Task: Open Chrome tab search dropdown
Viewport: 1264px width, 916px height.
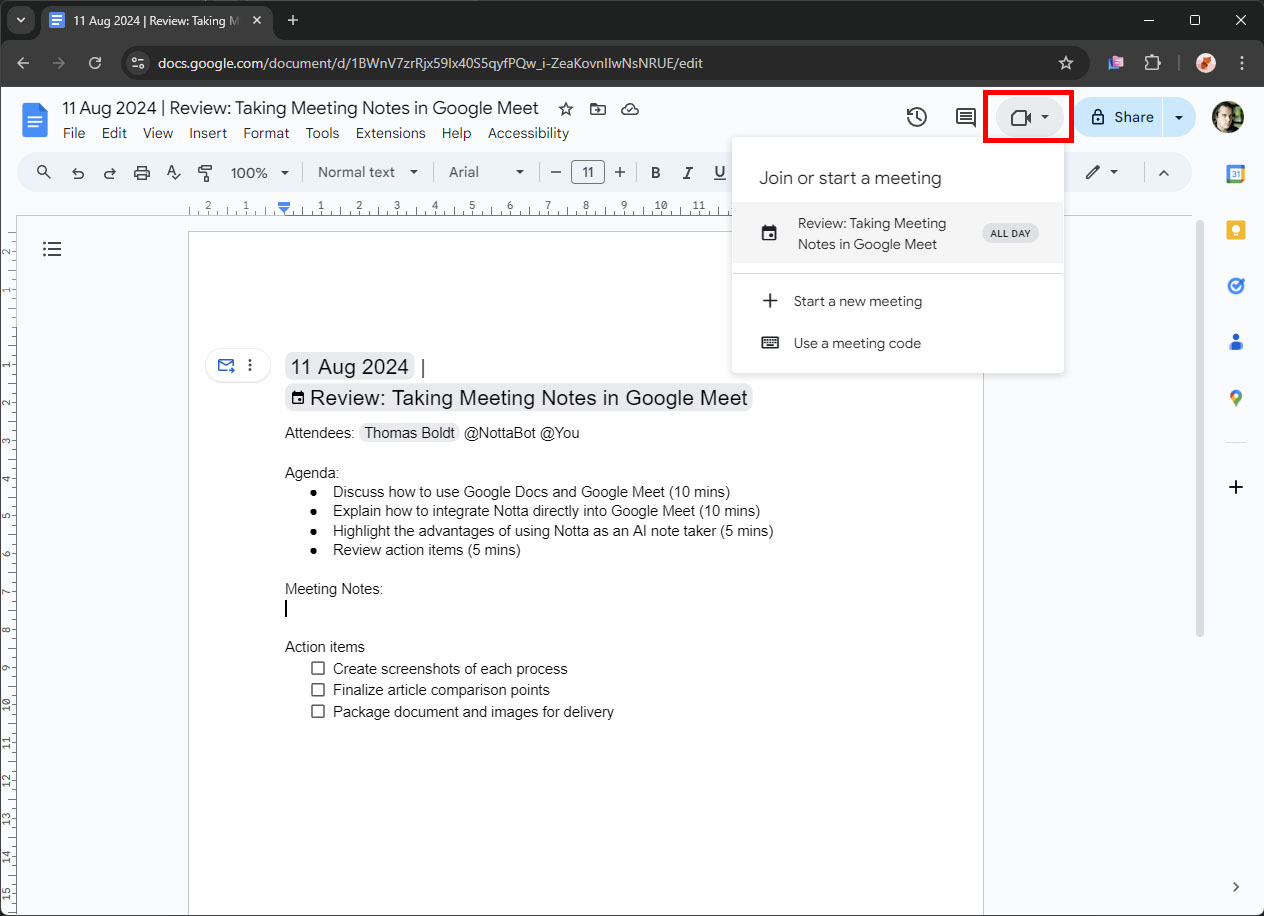Action: [x=20, y=20]
